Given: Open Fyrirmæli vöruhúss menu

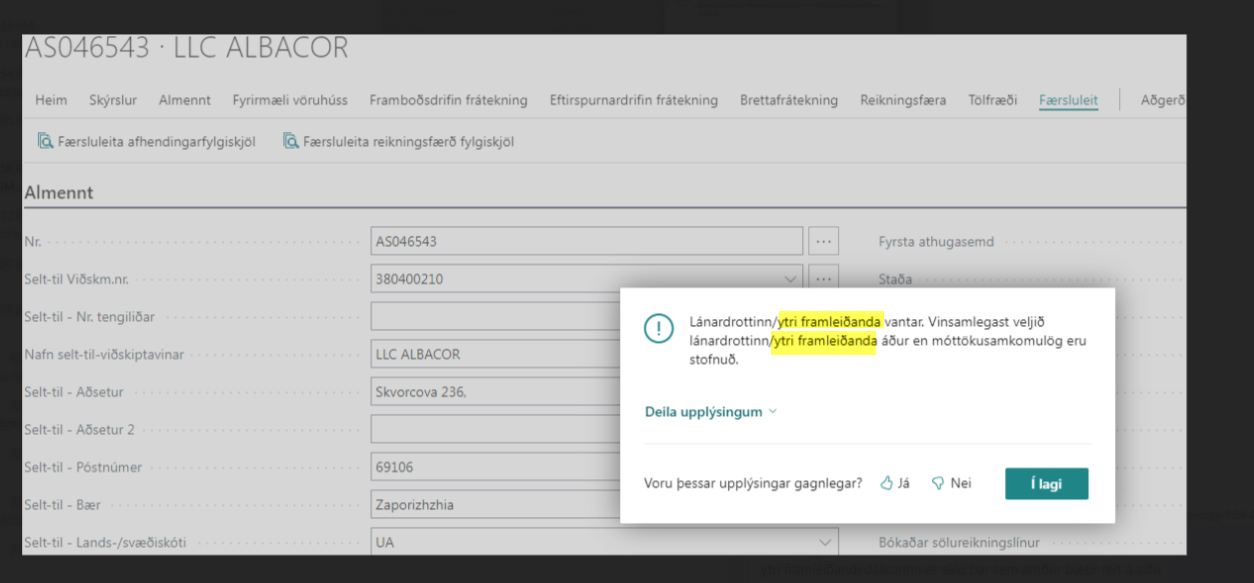Looking at the screenshot, I should 290,100.
